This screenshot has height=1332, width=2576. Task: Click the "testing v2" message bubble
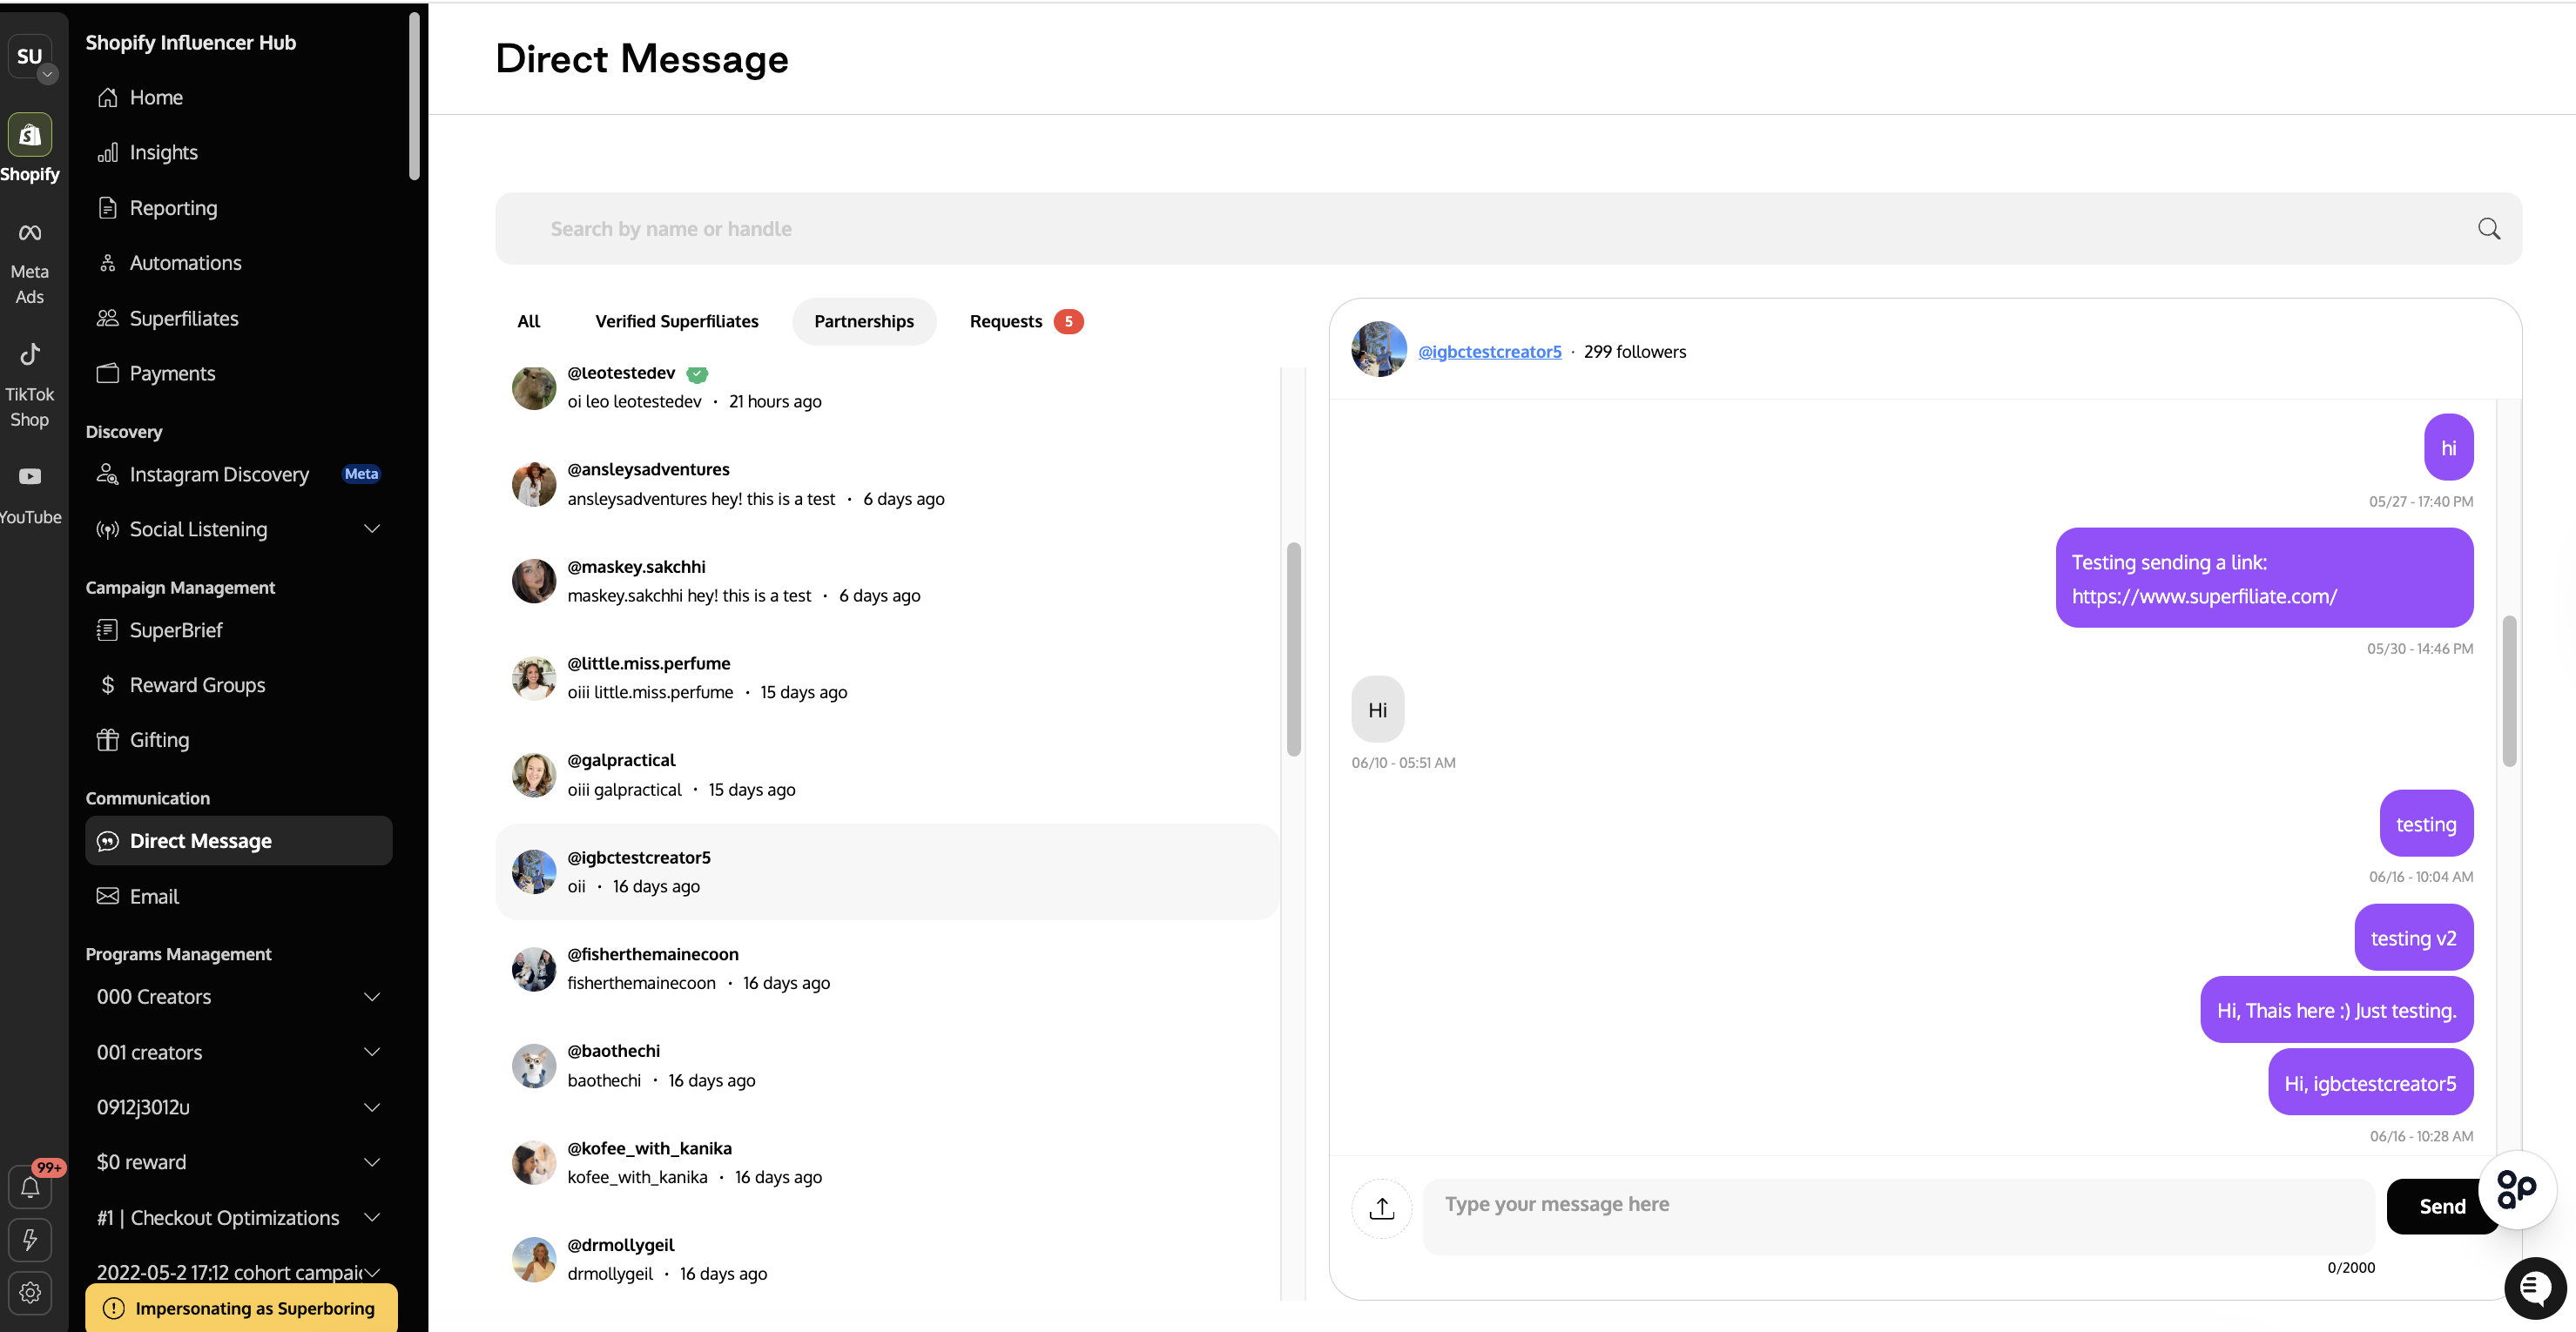click(x=2413, y=938)
